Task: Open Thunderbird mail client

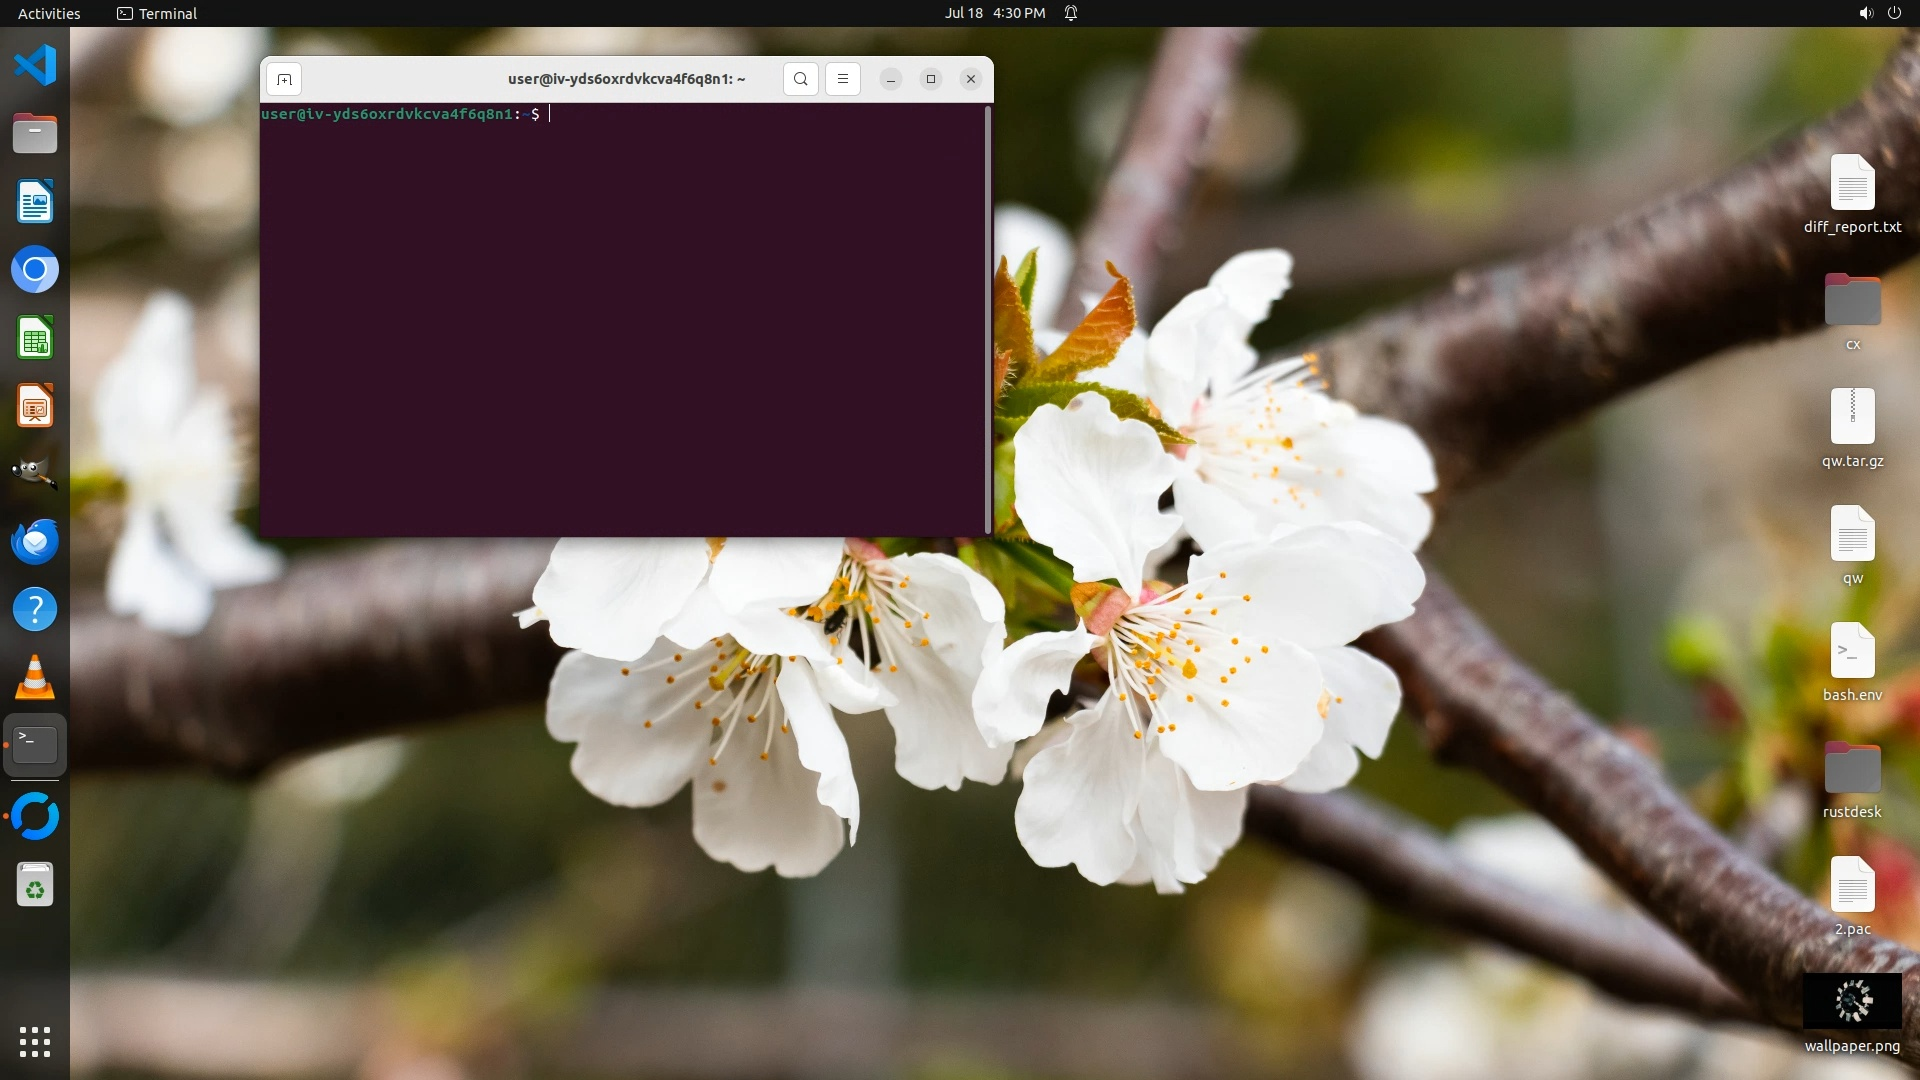Action: [x=35, y=542]
